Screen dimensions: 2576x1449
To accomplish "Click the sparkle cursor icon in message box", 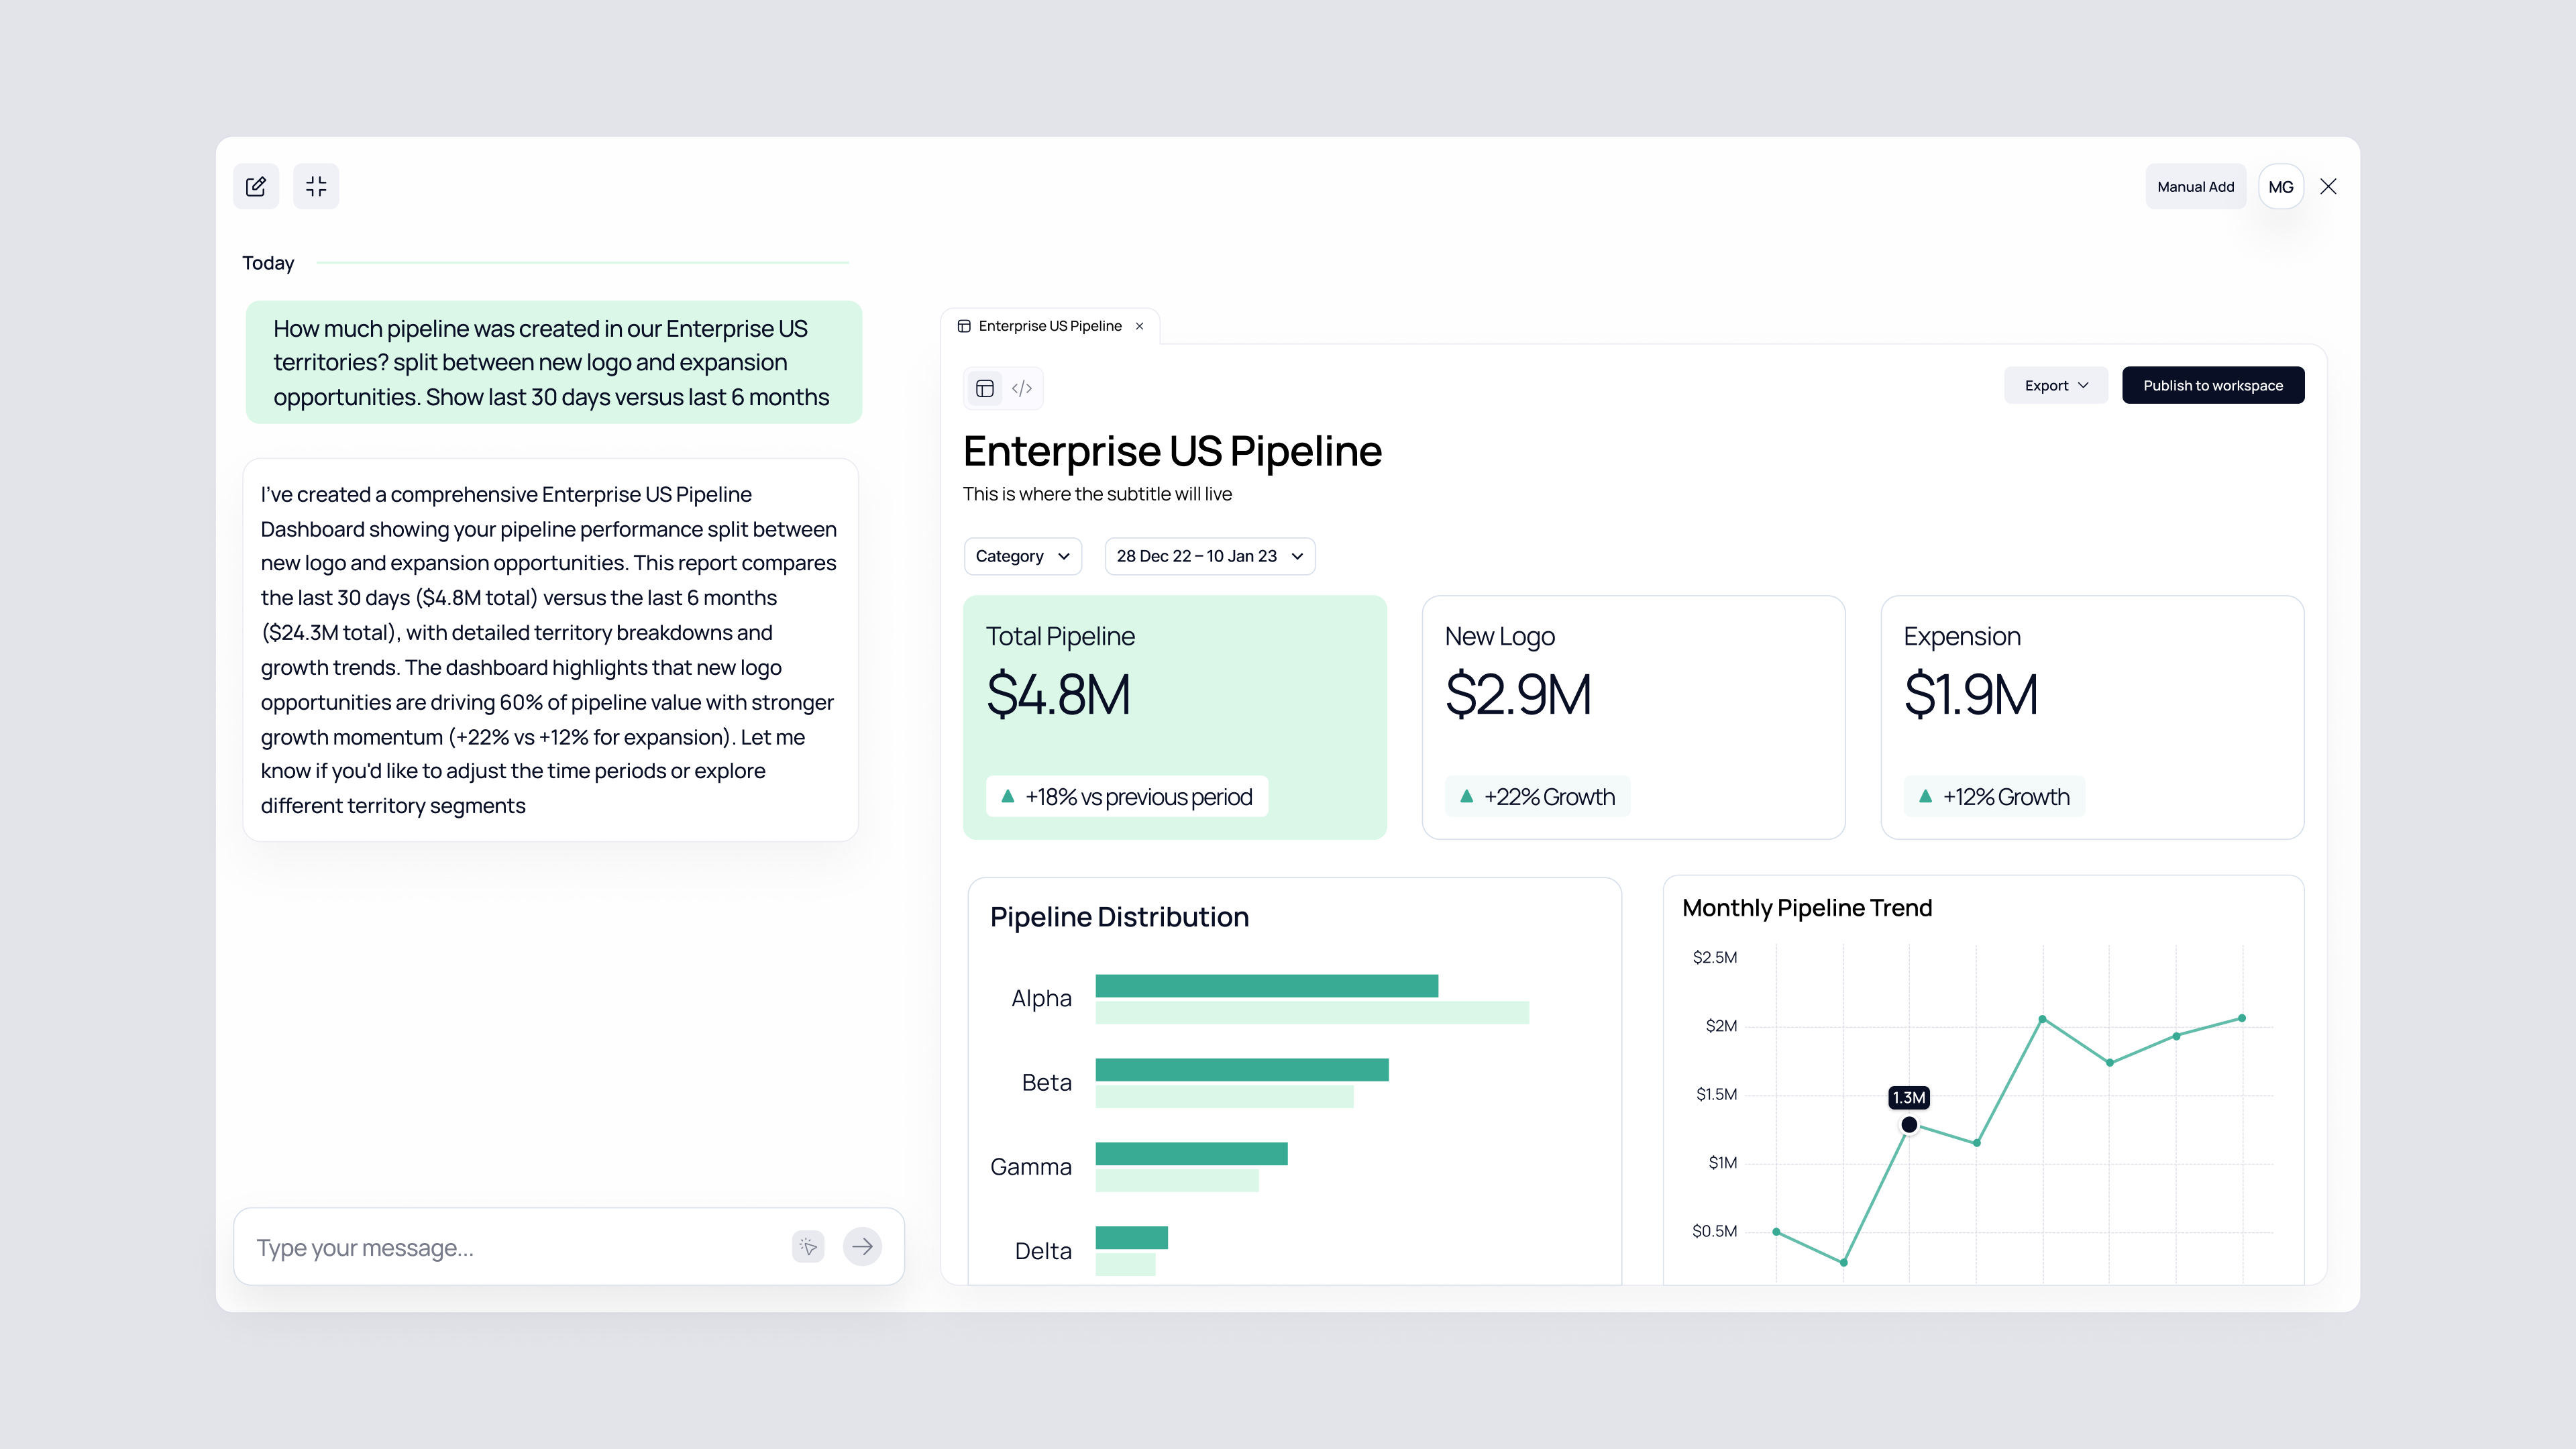I will pos(808,1246).
